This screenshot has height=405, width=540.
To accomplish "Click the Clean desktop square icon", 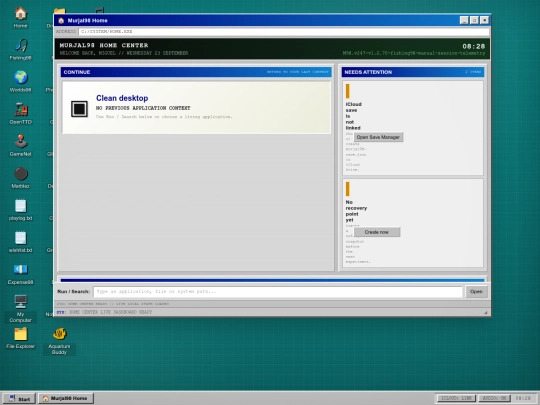I will pos(79,109).
